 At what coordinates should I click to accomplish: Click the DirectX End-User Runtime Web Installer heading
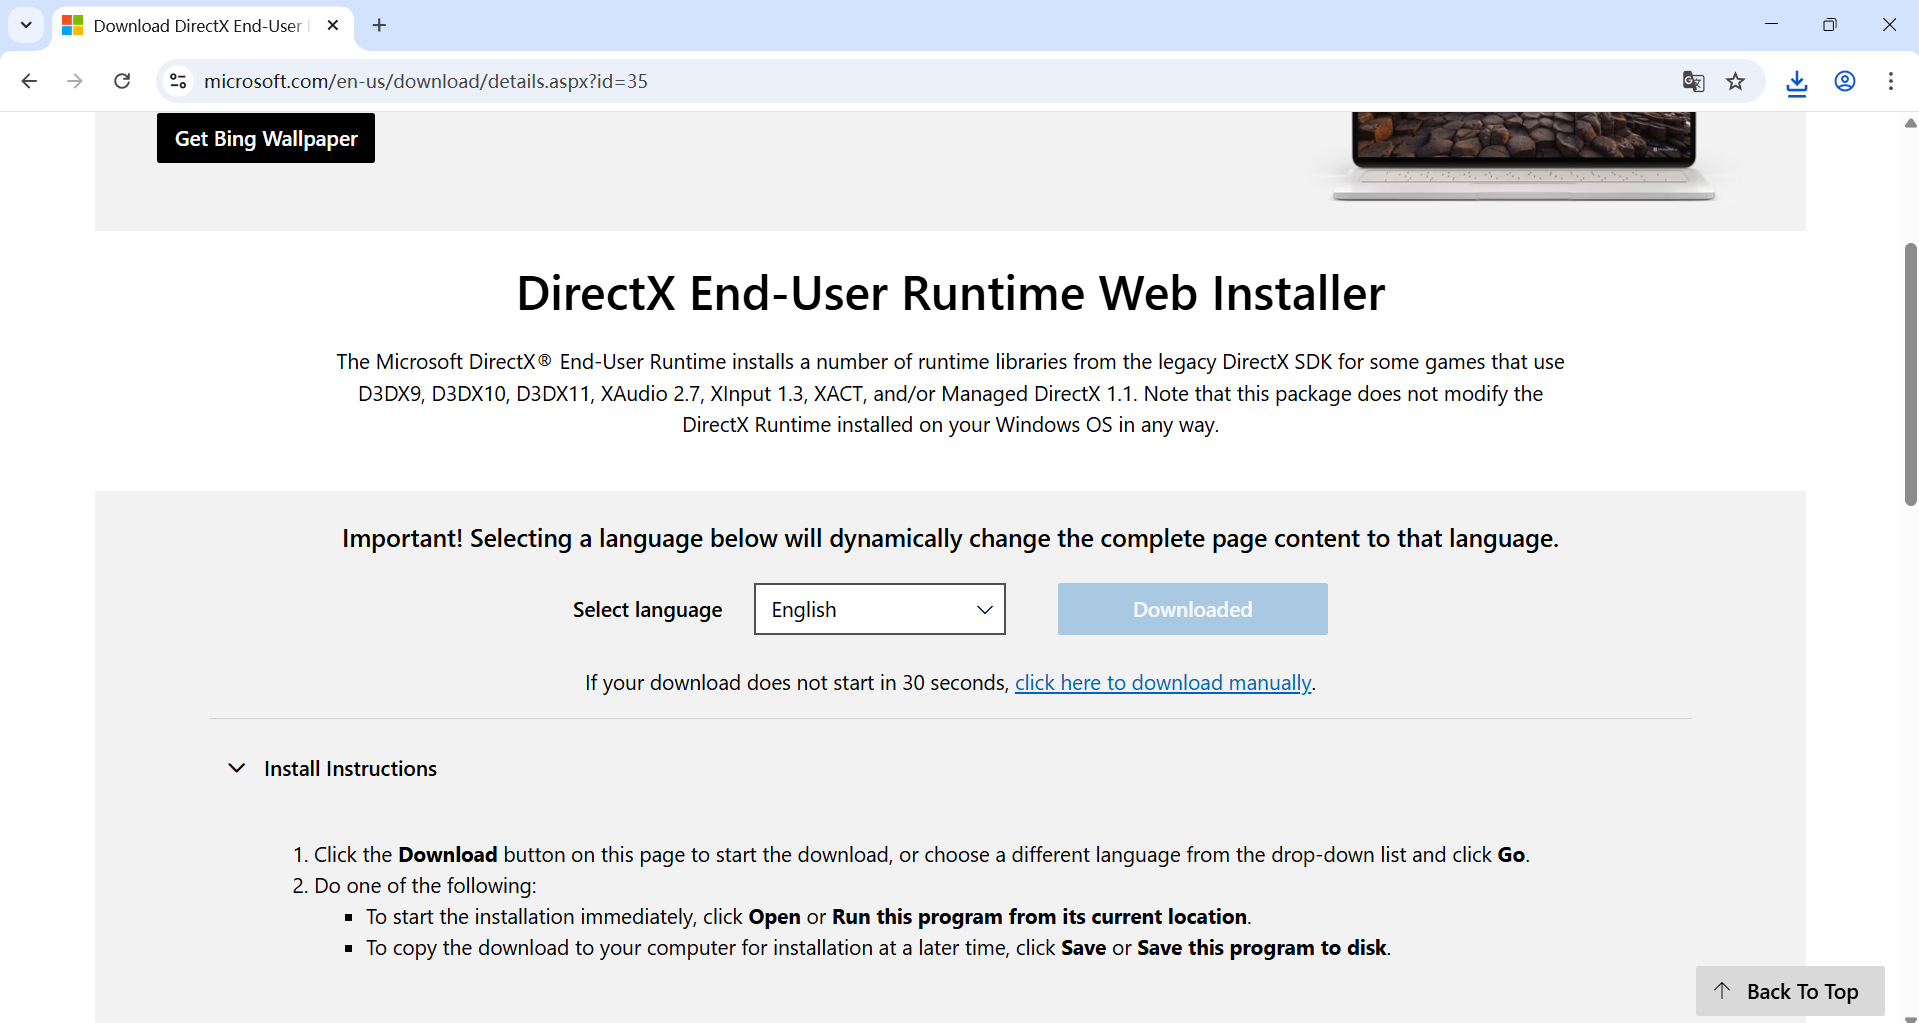point(950,294)
